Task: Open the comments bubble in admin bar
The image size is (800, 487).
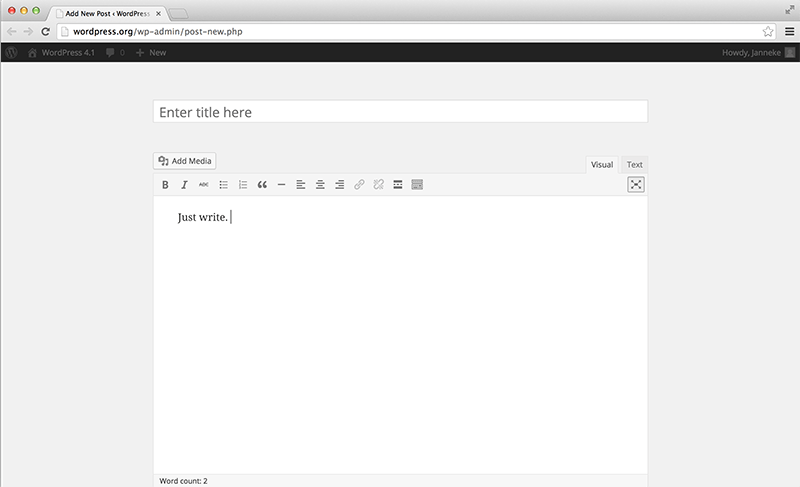Action: click(115, 53)
